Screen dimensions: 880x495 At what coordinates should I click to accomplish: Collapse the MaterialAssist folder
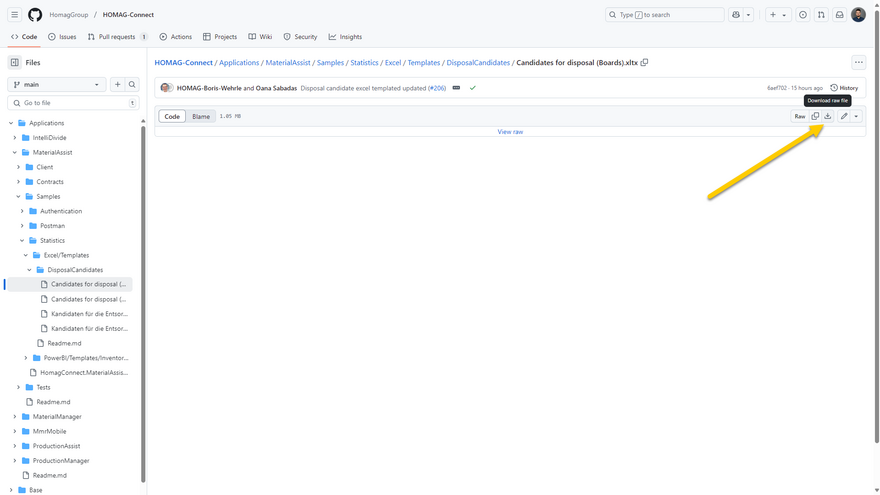click(x=15, y=152)
